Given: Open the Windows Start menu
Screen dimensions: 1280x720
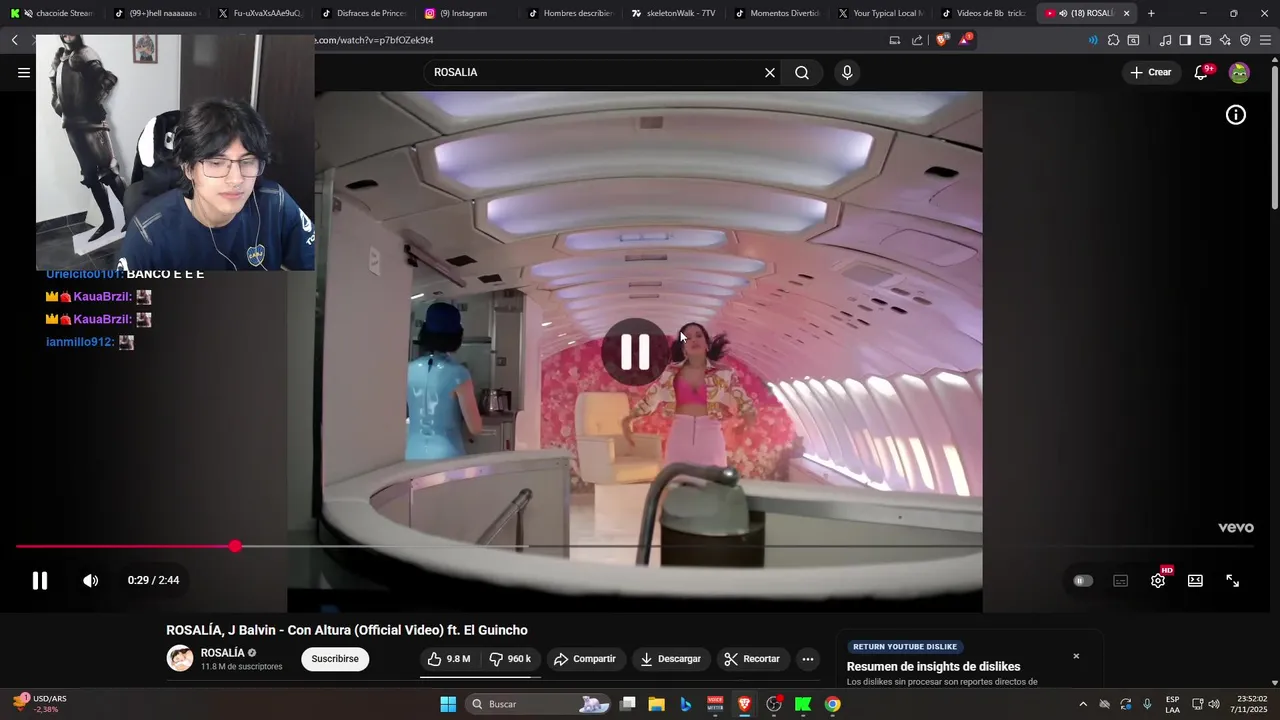Looking at the screenshot, I should pos(448,704).
